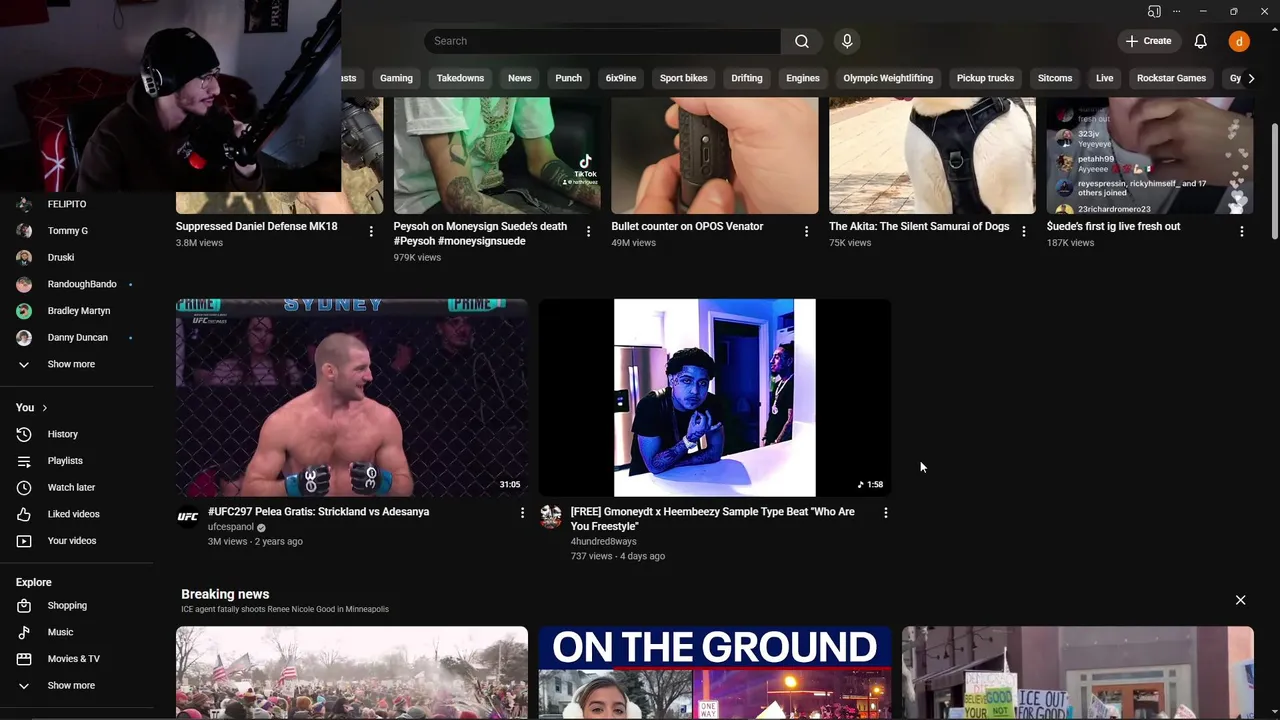Open the Music note icon

pos(24,632)
